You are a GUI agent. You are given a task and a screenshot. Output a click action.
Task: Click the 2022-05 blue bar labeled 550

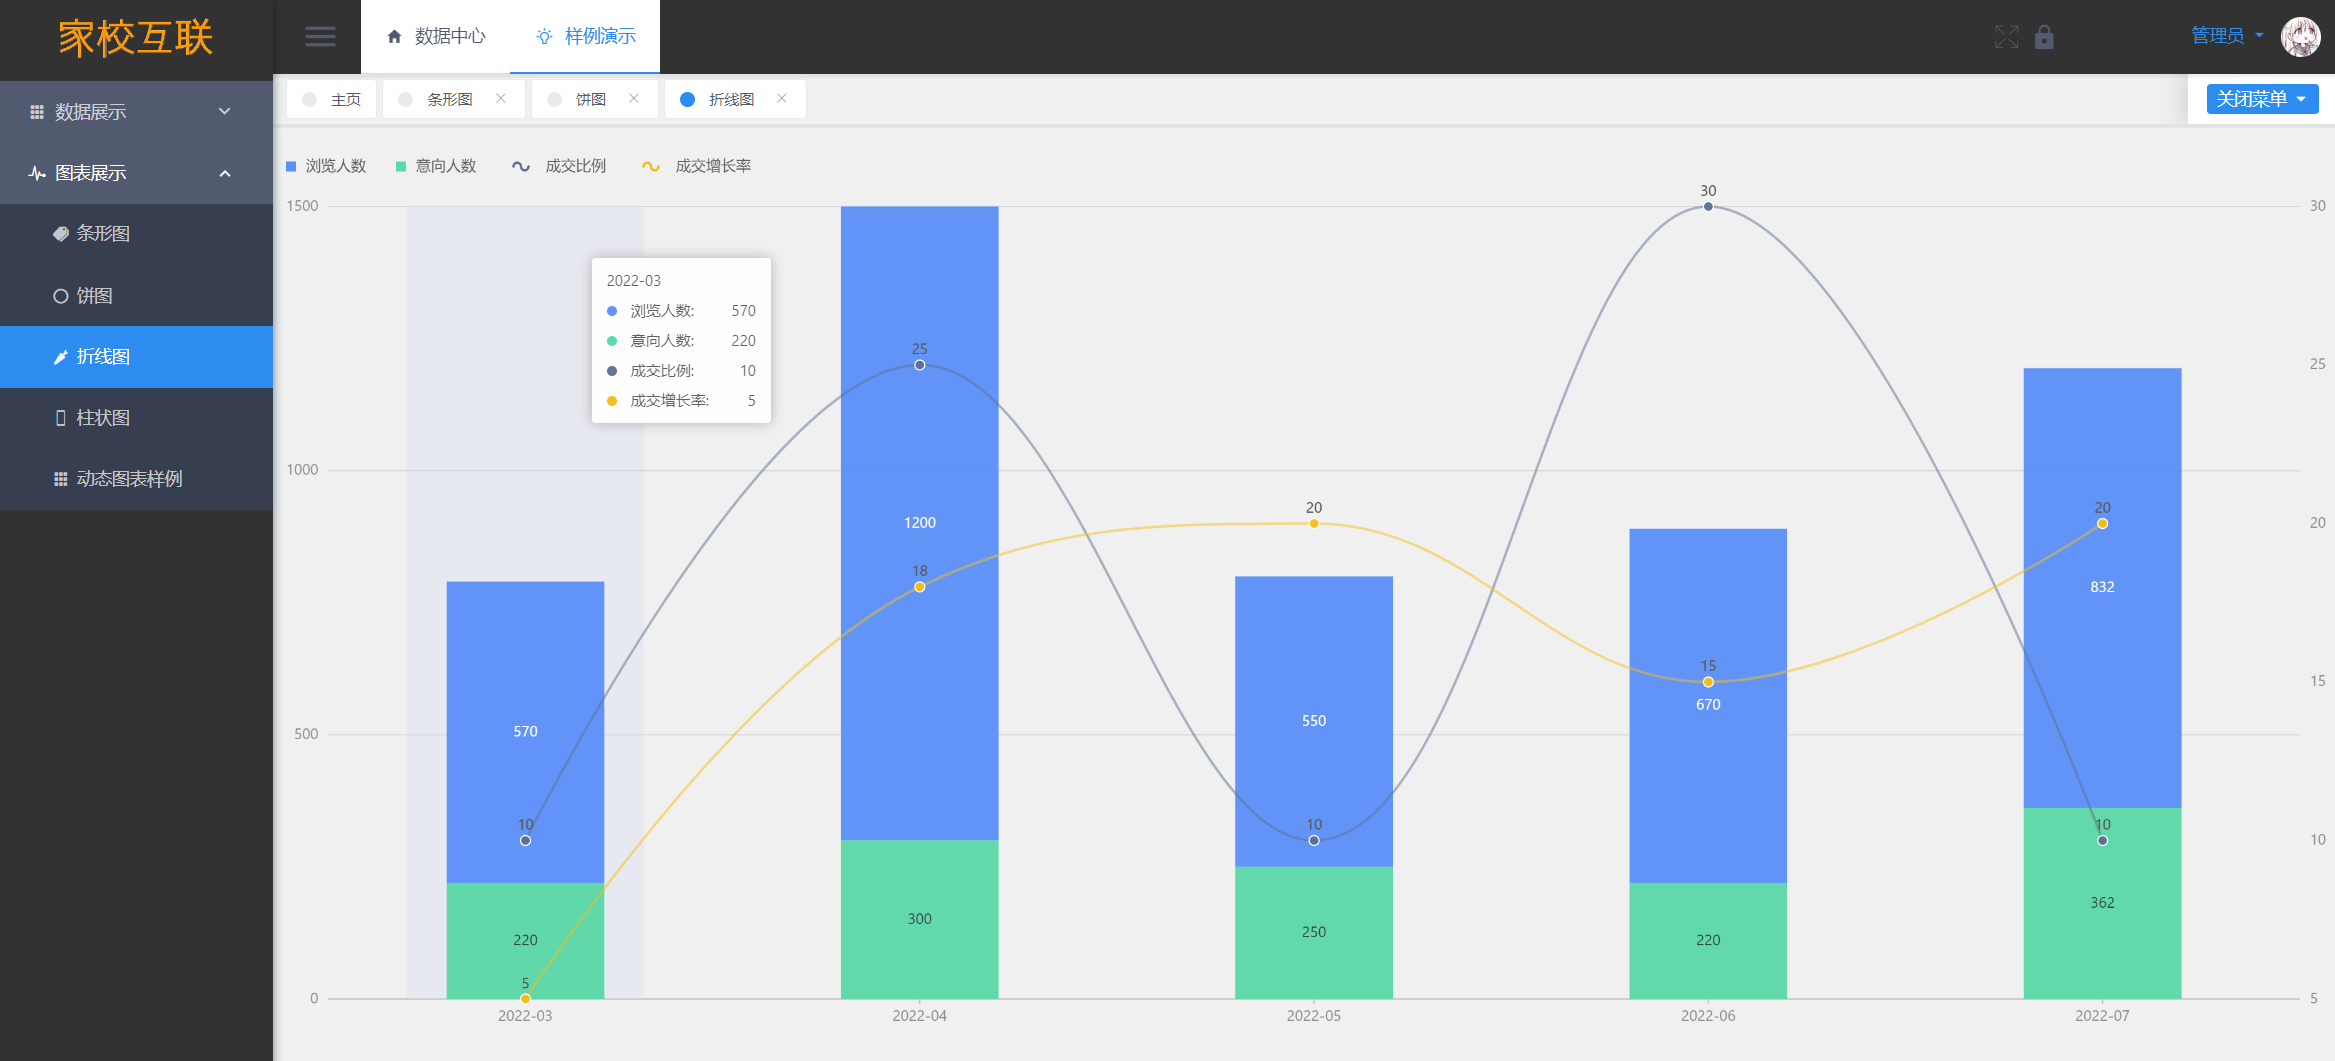[1314, 721]
